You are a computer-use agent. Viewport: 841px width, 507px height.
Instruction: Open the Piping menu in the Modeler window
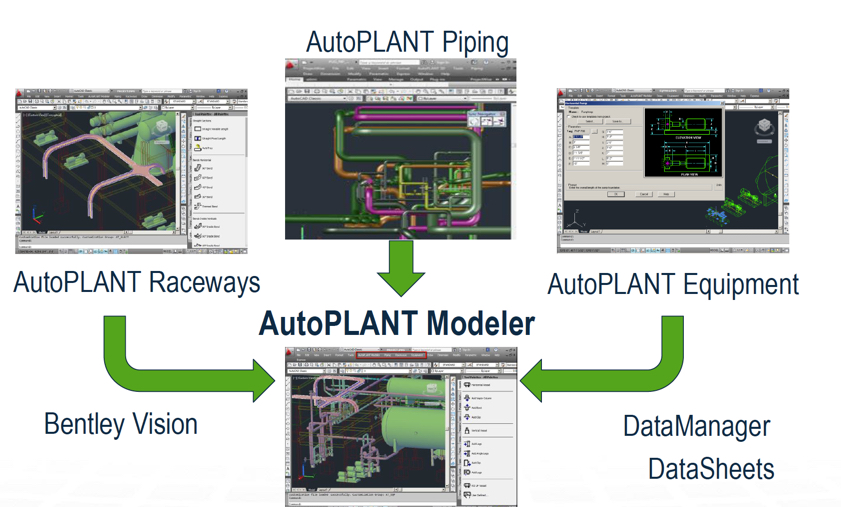[x=387, y=355]
